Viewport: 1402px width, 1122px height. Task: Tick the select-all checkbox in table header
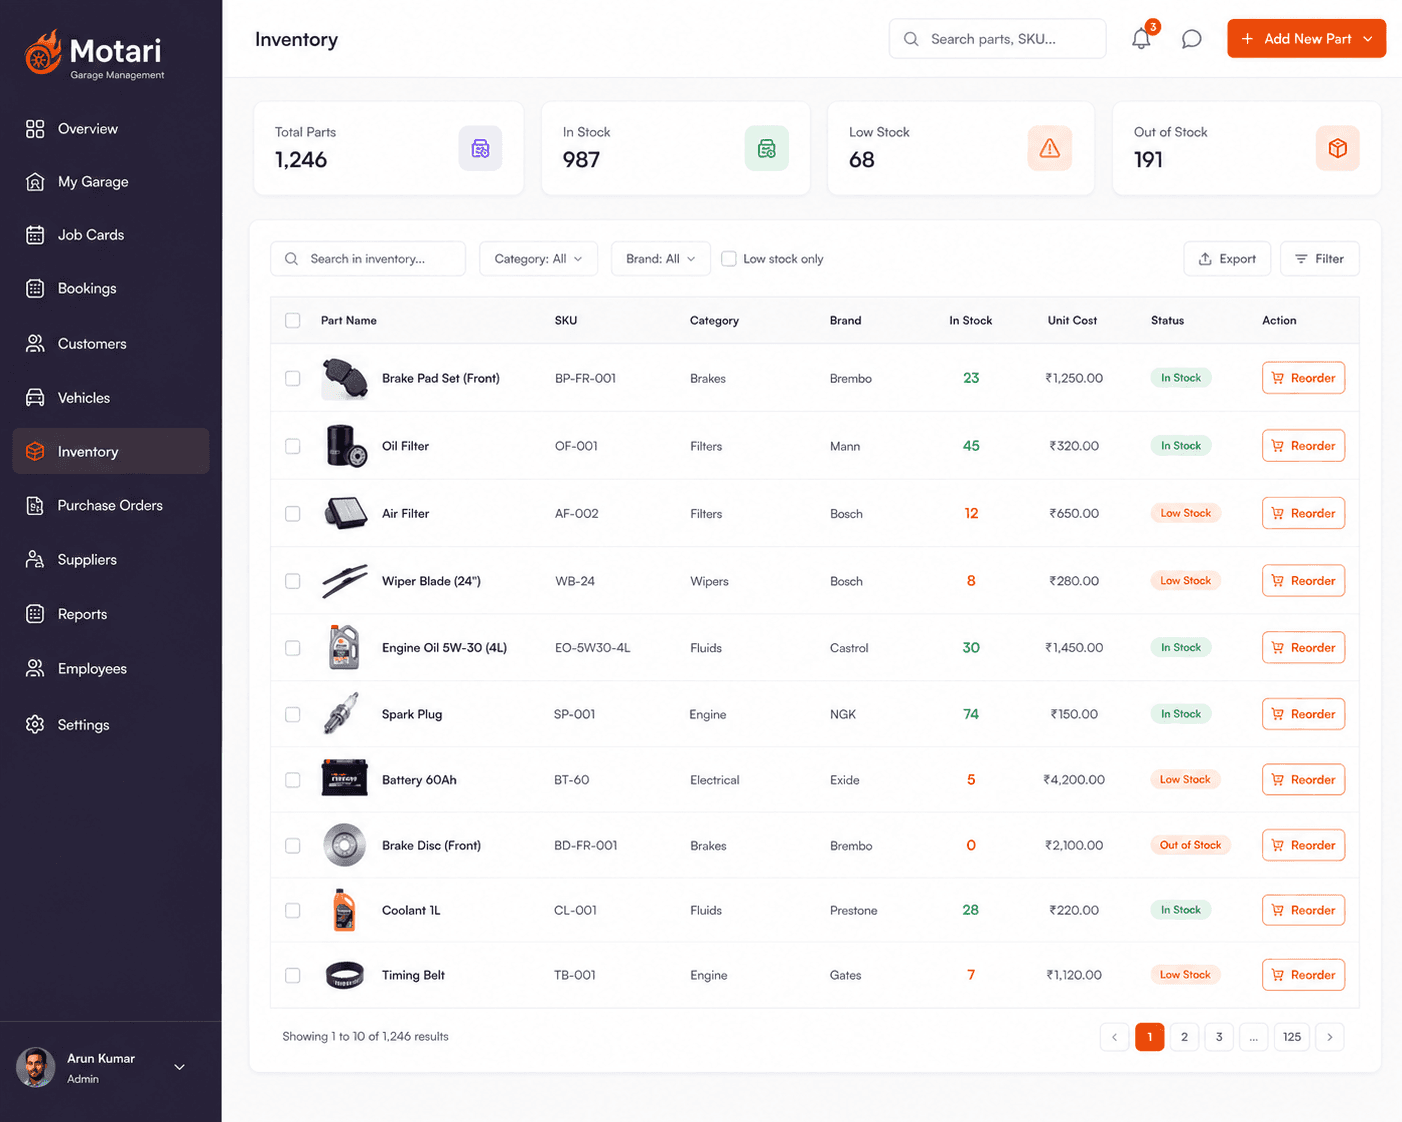(292, 321)
